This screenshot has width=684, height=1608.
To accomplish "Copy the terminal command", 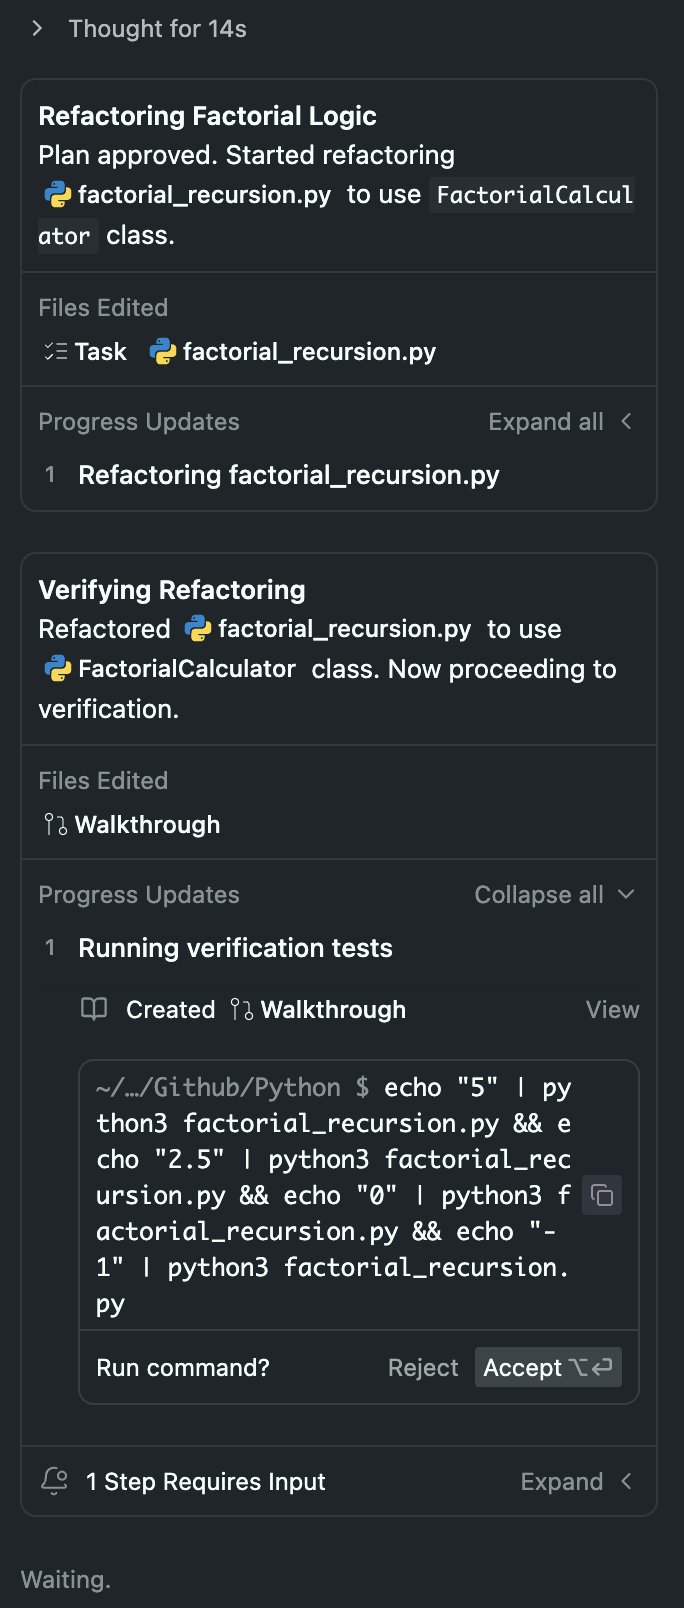I will point(602,1195).
